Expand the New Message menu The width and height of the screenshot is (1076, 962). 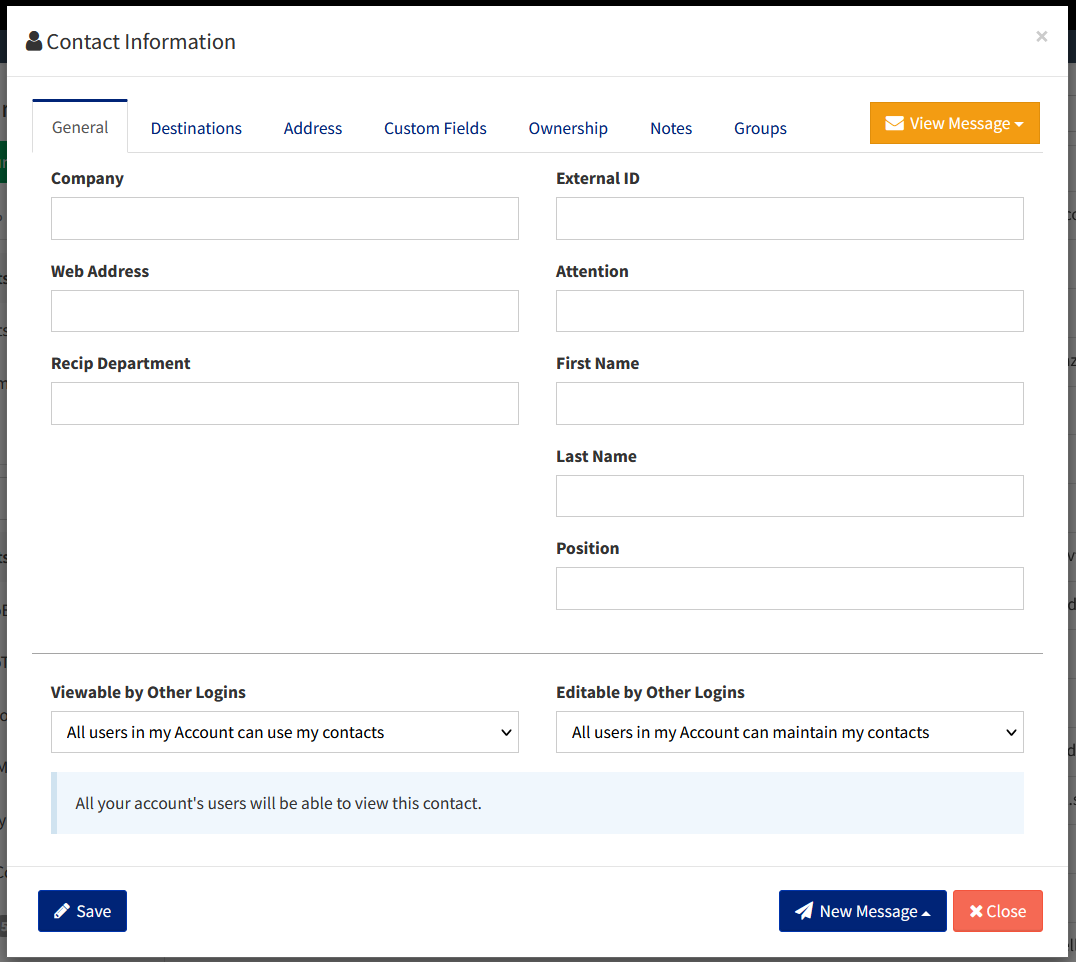[x=862, y=910]
